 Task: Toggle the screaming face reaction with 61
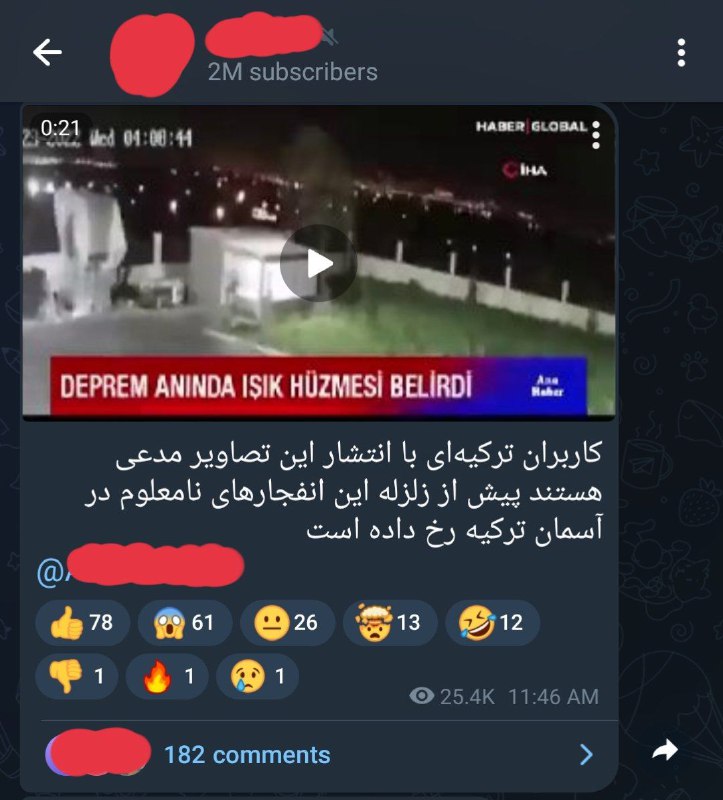pyautogui.click(x=185, y=622)
